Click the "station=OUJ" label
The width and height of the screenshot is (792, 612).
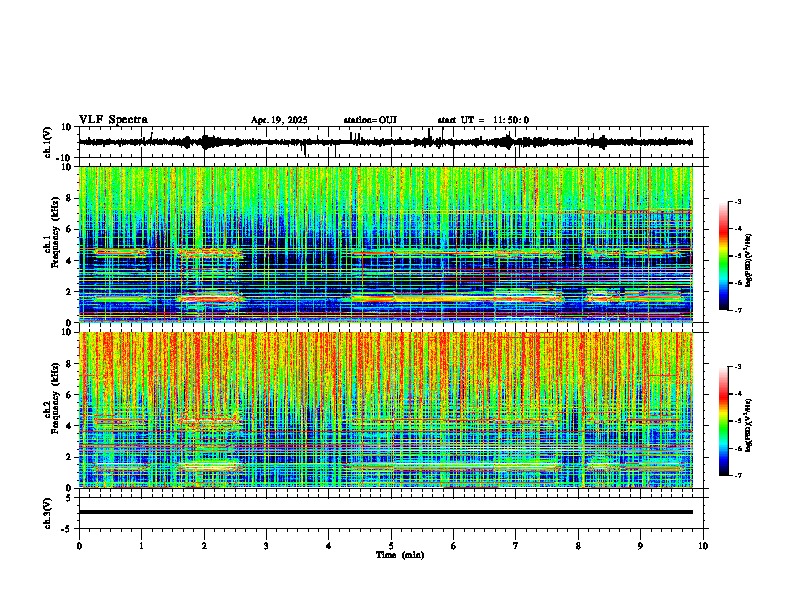point(370,120)
